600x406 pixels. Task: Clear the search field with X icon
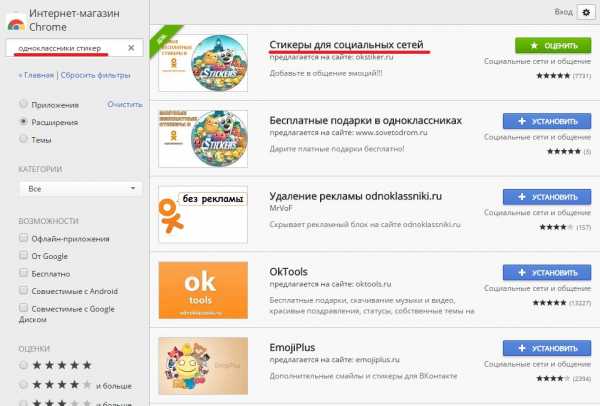click(131, 48)
